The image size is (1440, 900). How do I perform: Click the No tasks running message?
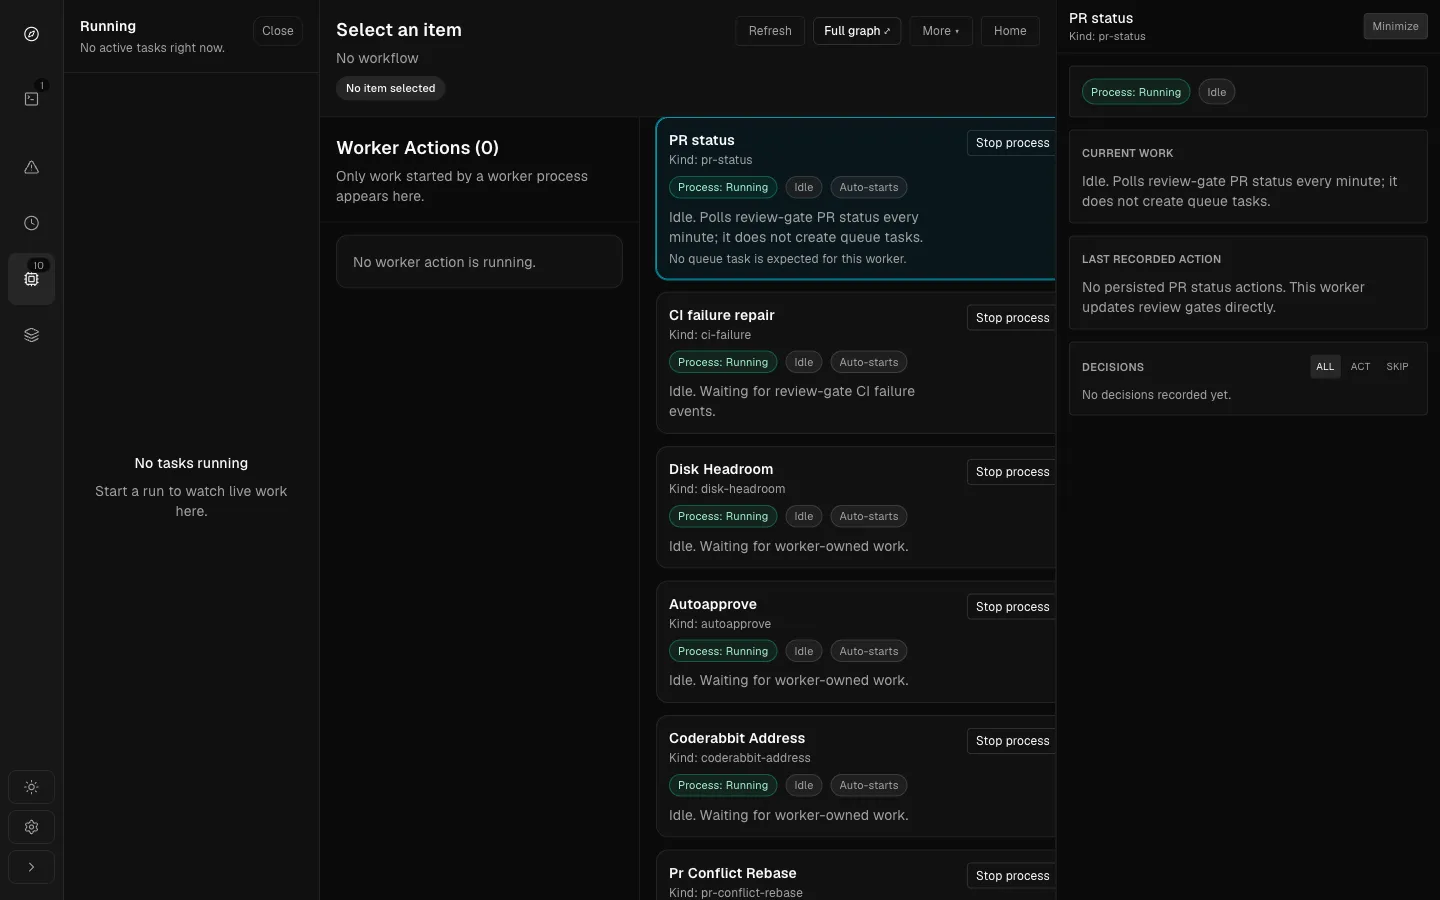coord(191,463)
